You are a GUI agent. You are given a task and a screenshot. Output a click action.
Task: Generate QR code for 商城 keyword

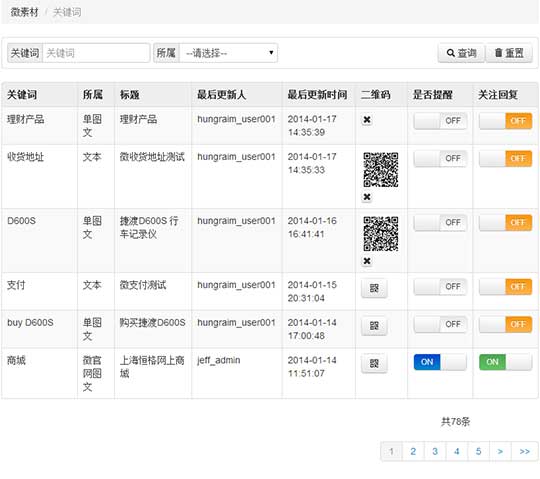pyautogui.click(x=374, y=363)
